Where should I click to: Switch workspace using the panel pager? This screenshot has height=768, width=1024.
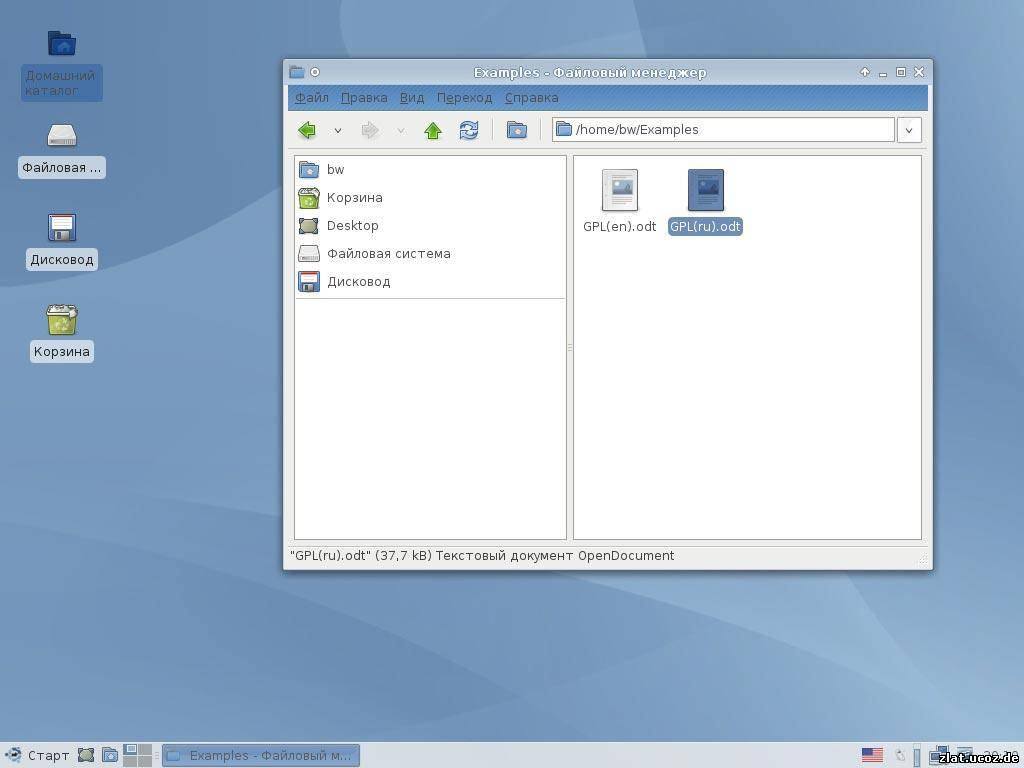click(x=137, y=756)
